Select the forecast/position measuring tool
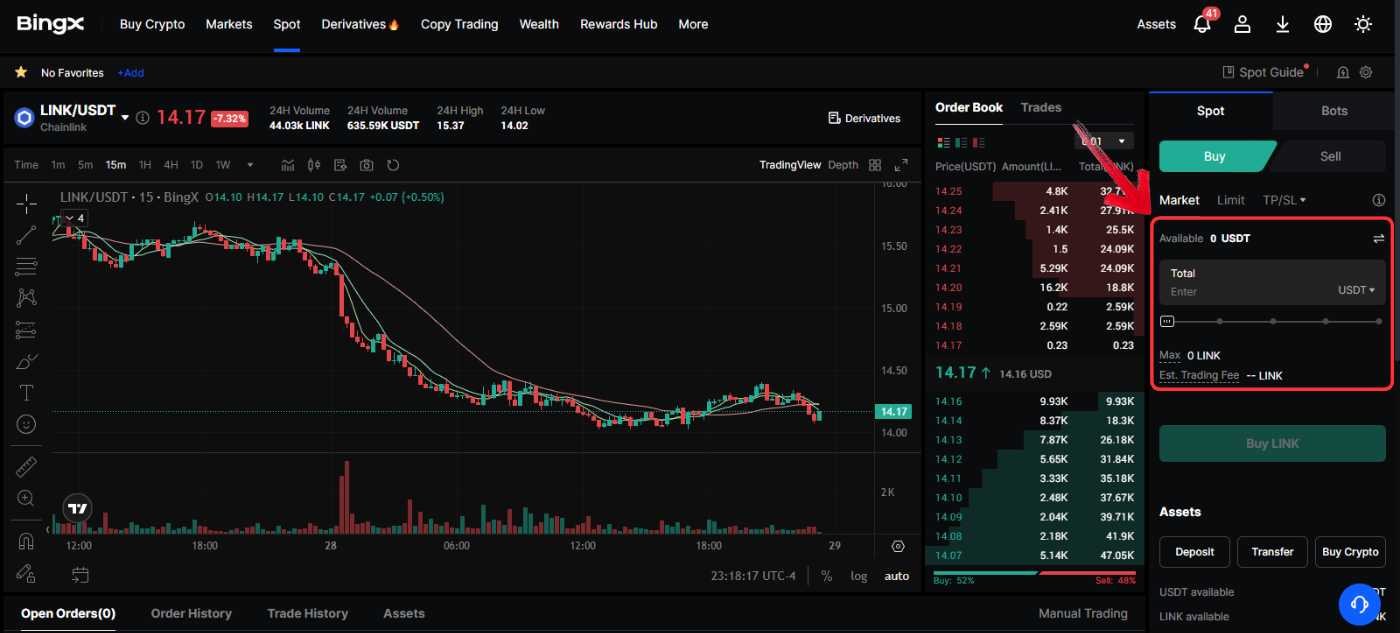 27,329
